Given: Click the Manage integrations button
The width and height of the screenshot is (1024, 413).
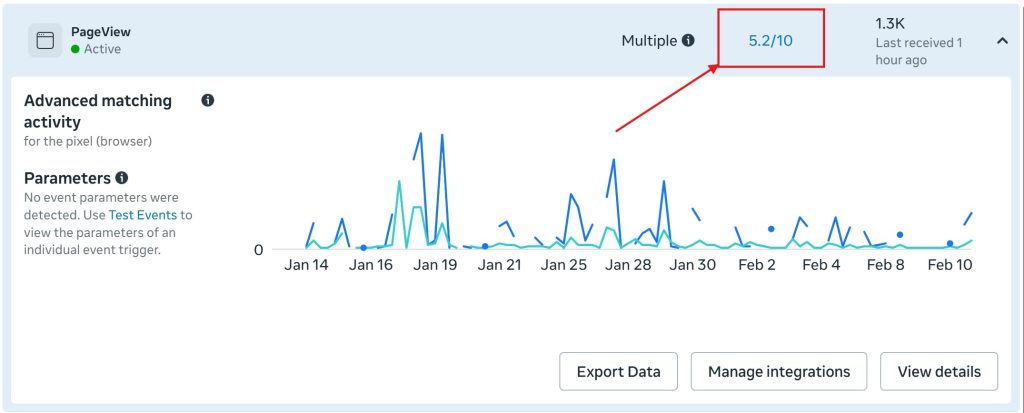Looking at the screenshot, I should click(779, 372).
